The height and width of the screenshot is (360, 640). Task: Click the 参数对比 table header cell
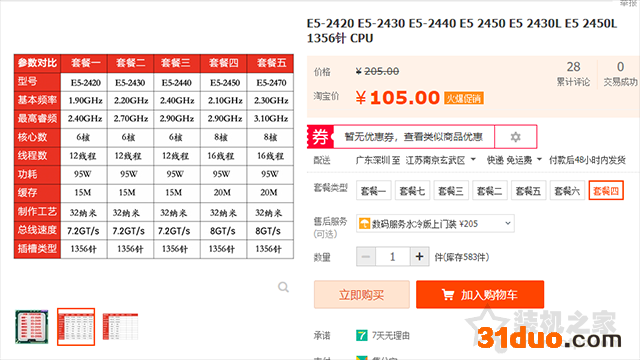37,63
